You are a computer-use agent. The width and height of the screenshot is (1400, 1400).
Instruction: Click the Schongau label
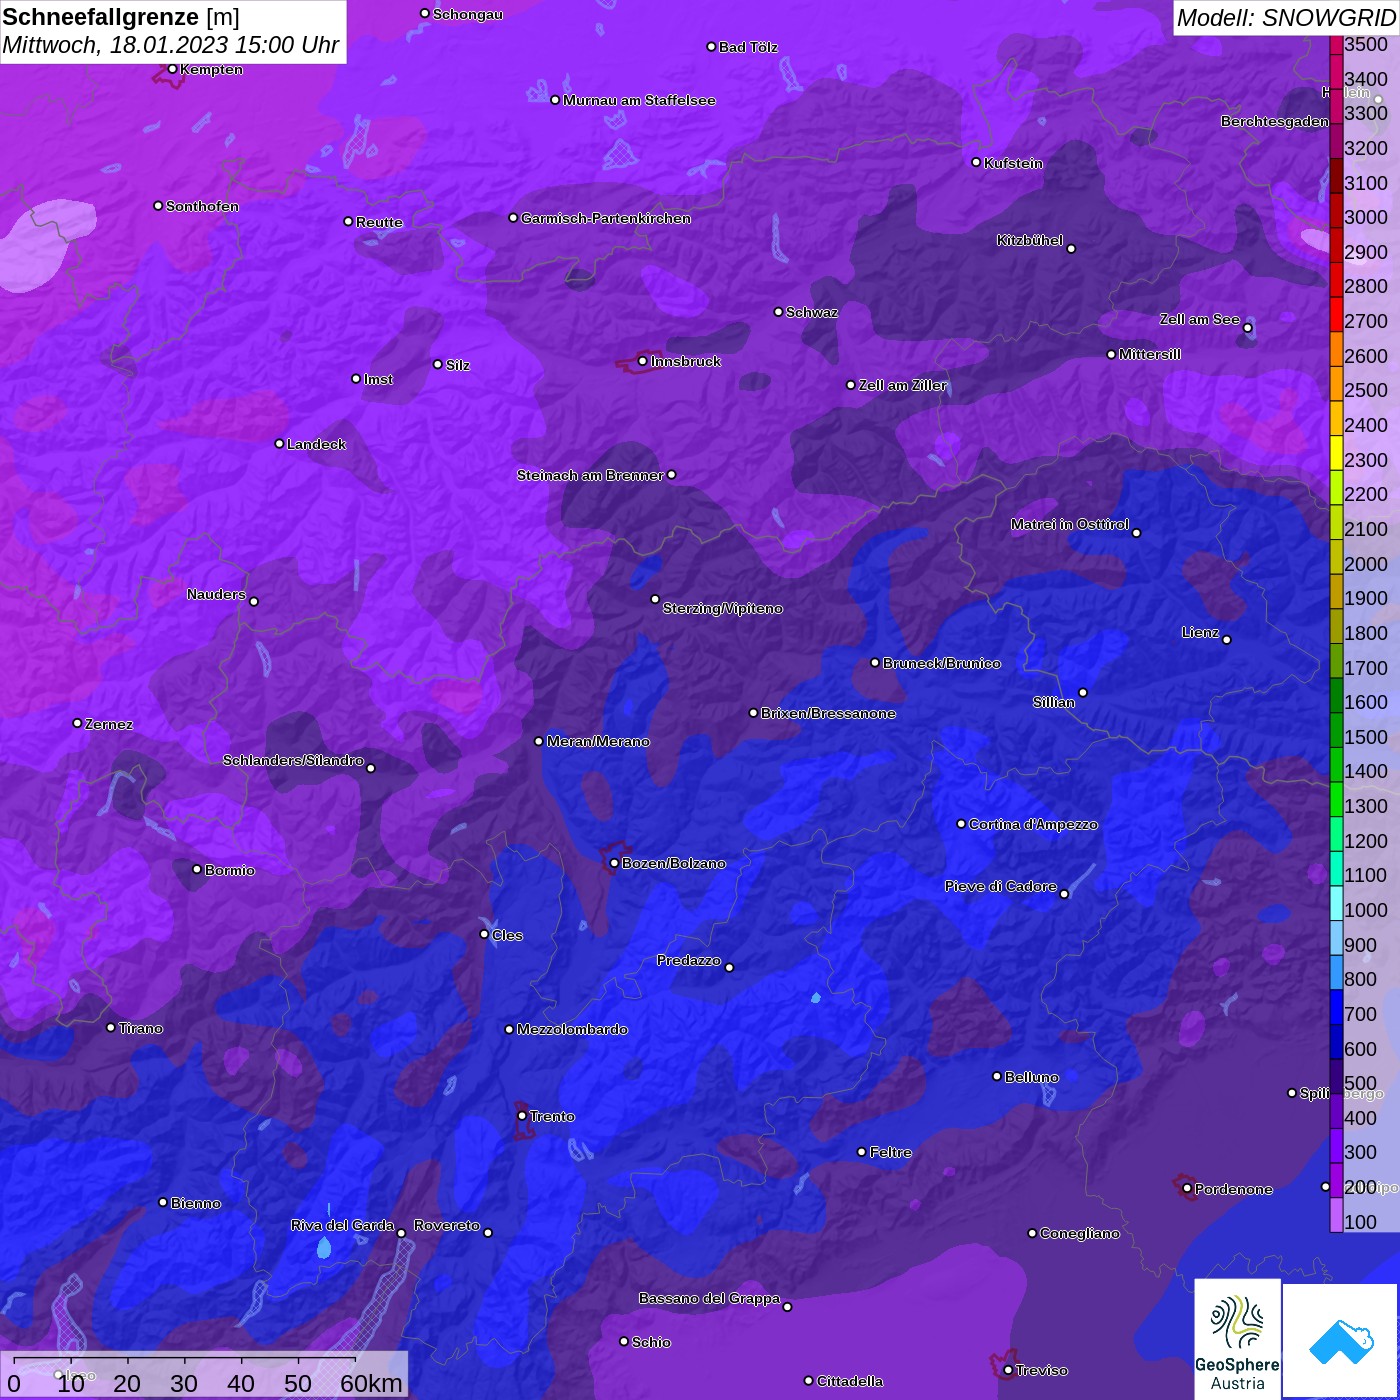pos(468,14)
